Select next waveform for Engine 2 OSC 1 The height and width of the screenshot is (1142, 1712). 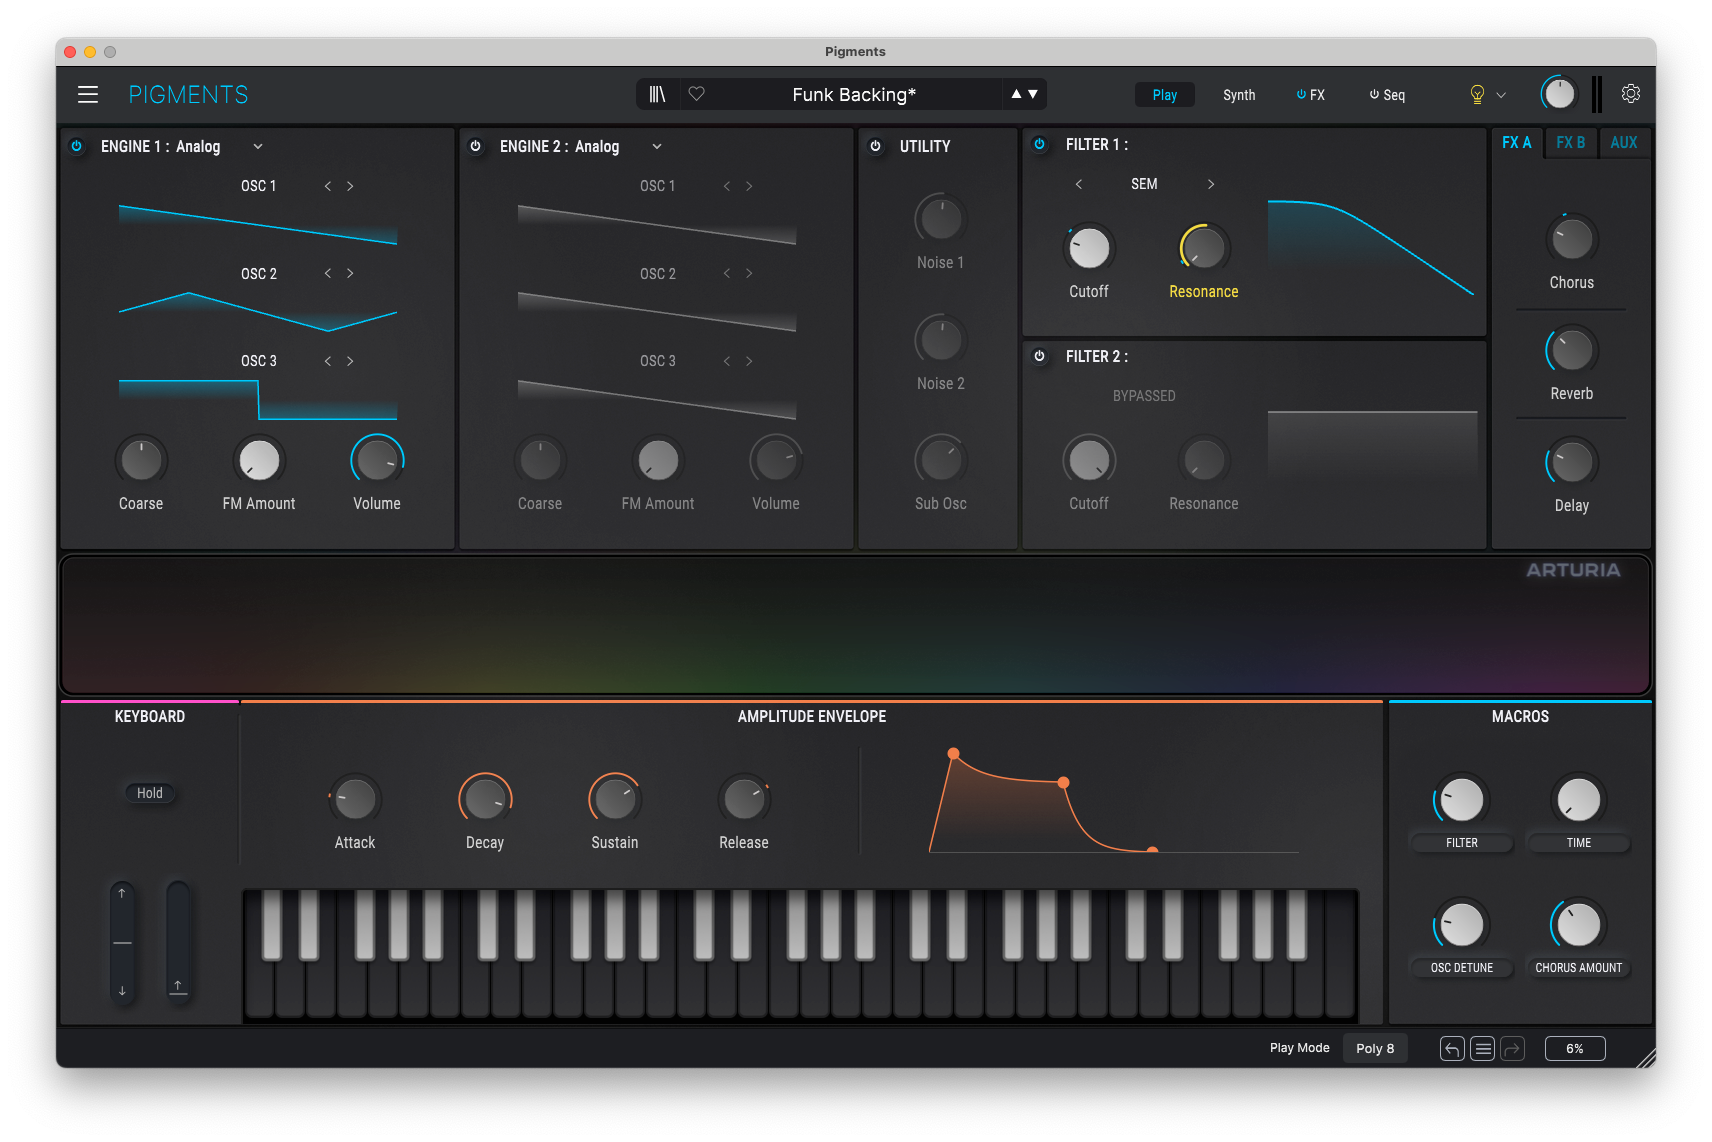pyautogui.click(x=749, y=186)
